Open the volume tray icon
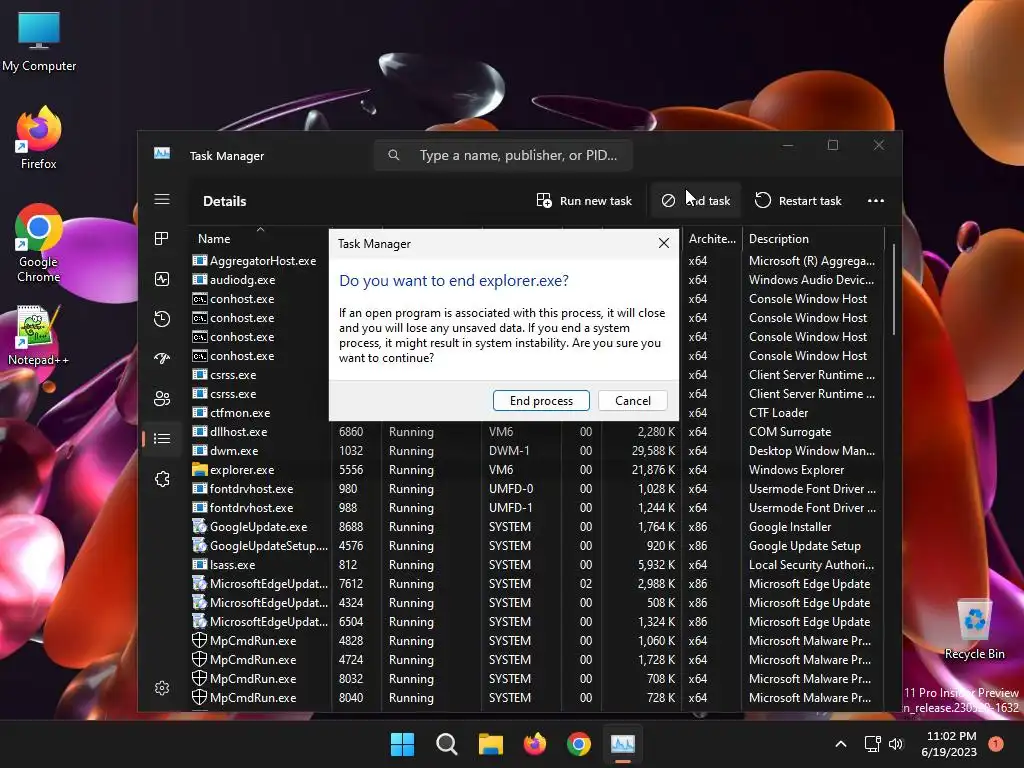This screenshot has height=768, width=1024. (x=896, y=744)
